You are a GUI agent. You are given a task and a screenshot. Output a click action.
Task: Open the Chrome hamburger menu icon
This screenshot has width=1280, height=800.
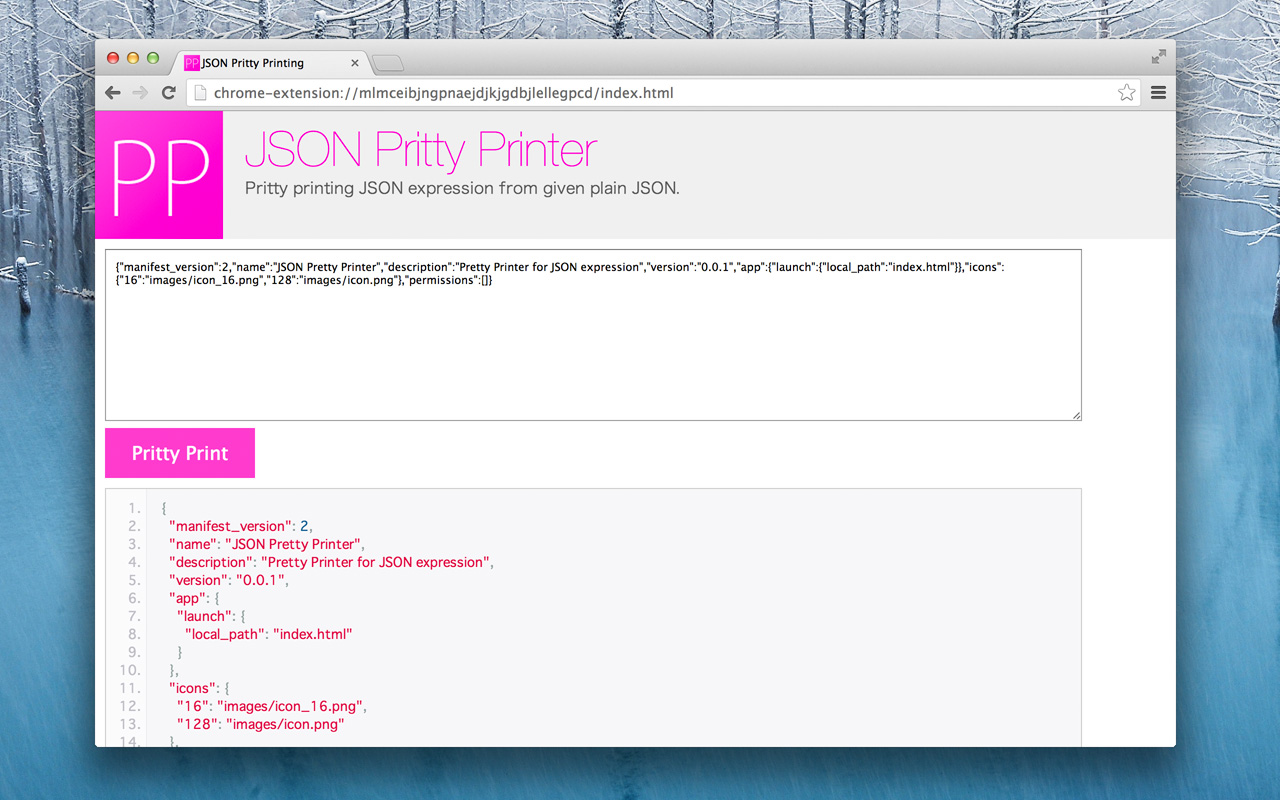pyautogui.click(x=1158, y=92)
